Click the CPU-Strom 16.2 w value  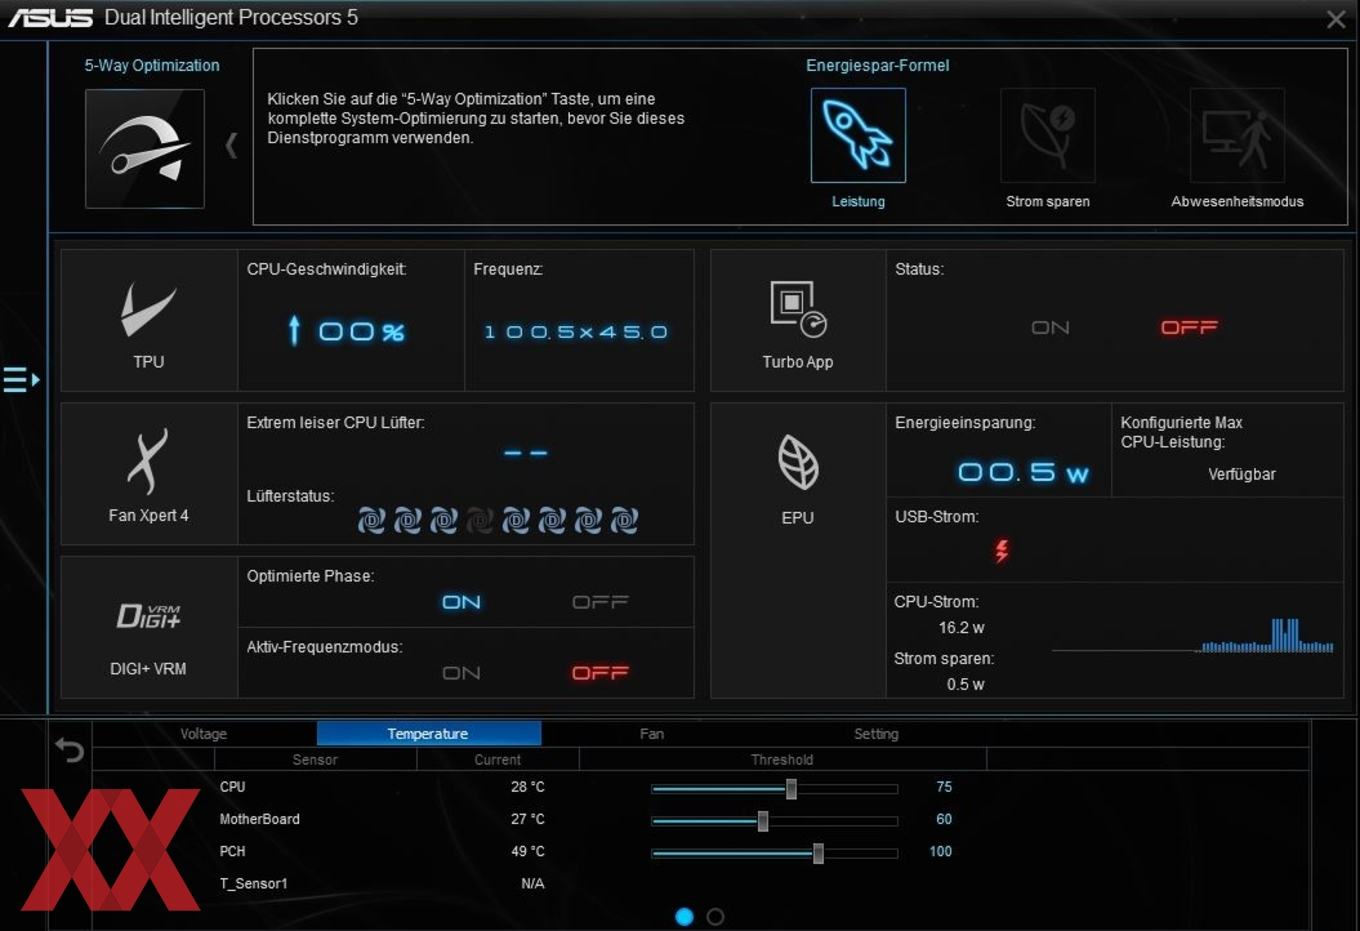(x=961, y=628)
